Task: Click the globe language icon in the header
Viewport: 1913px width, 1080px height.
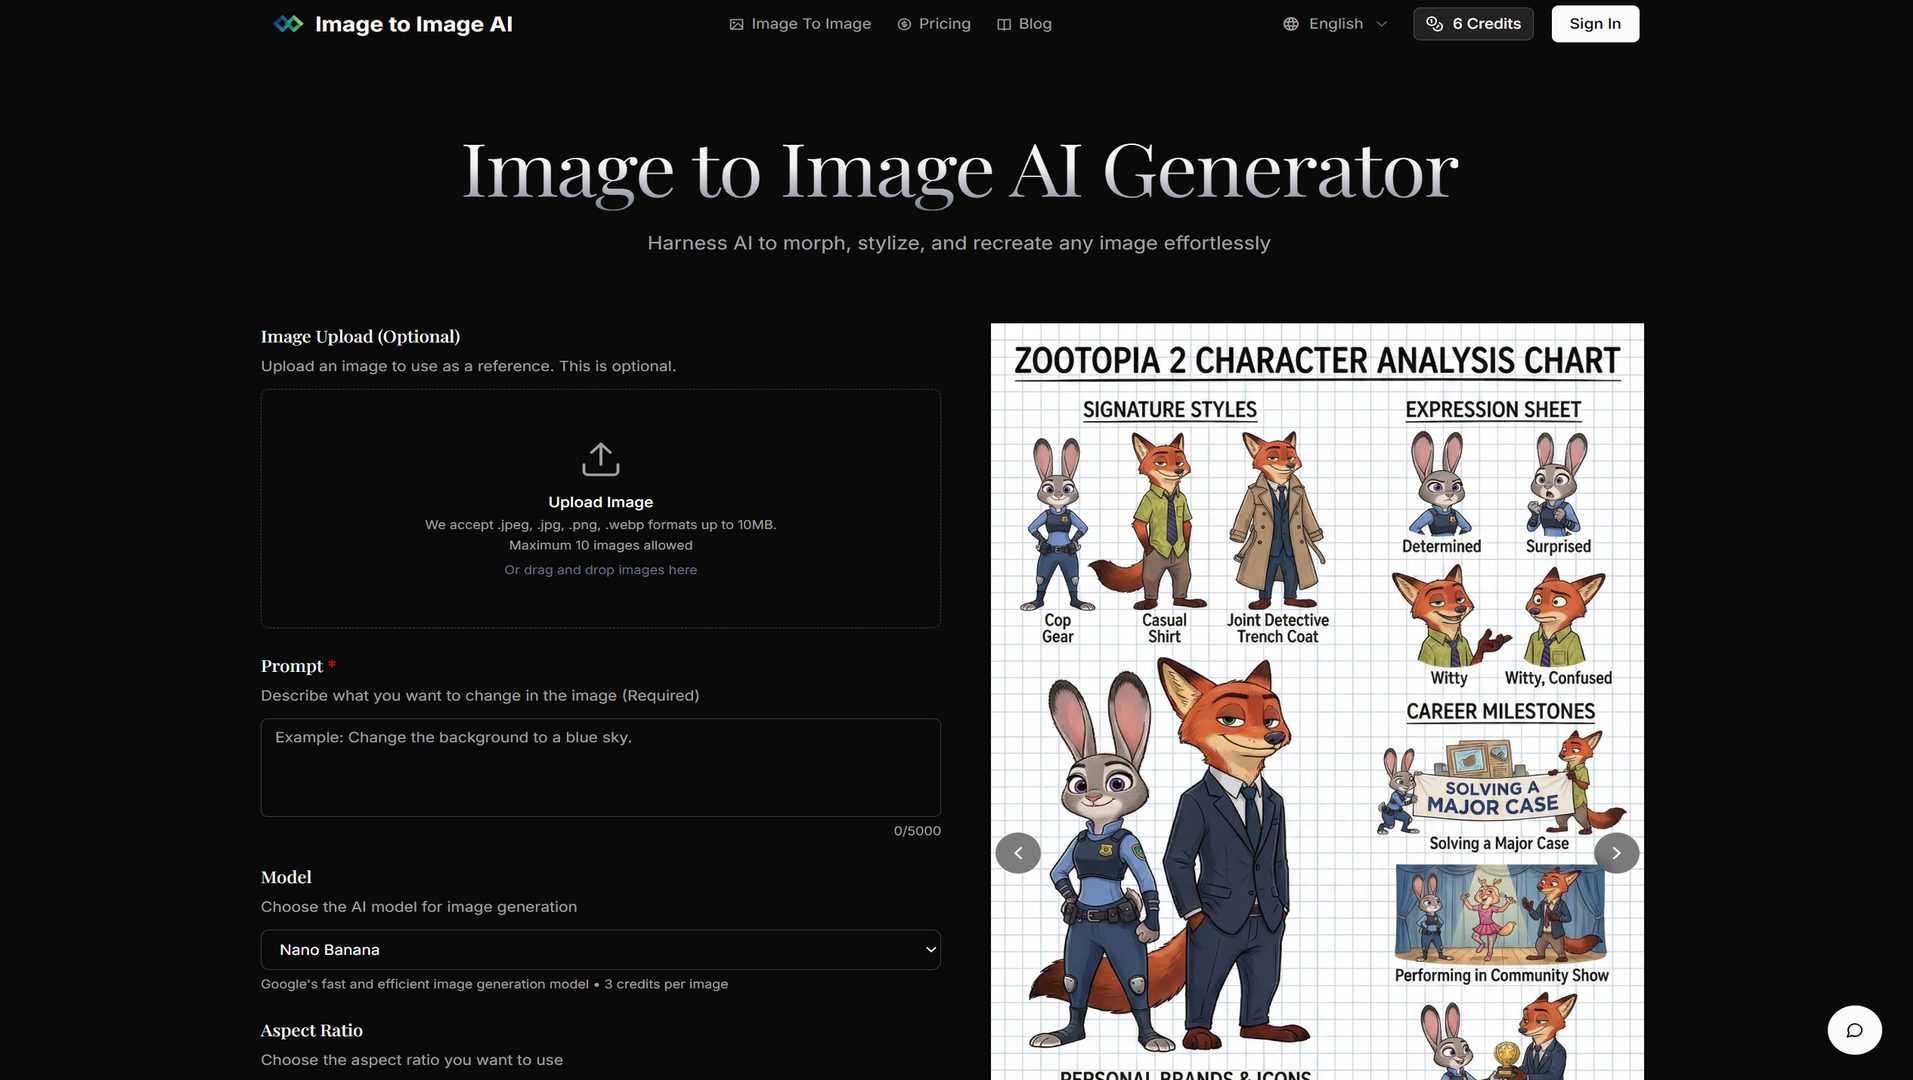Action: point(1289,23)
